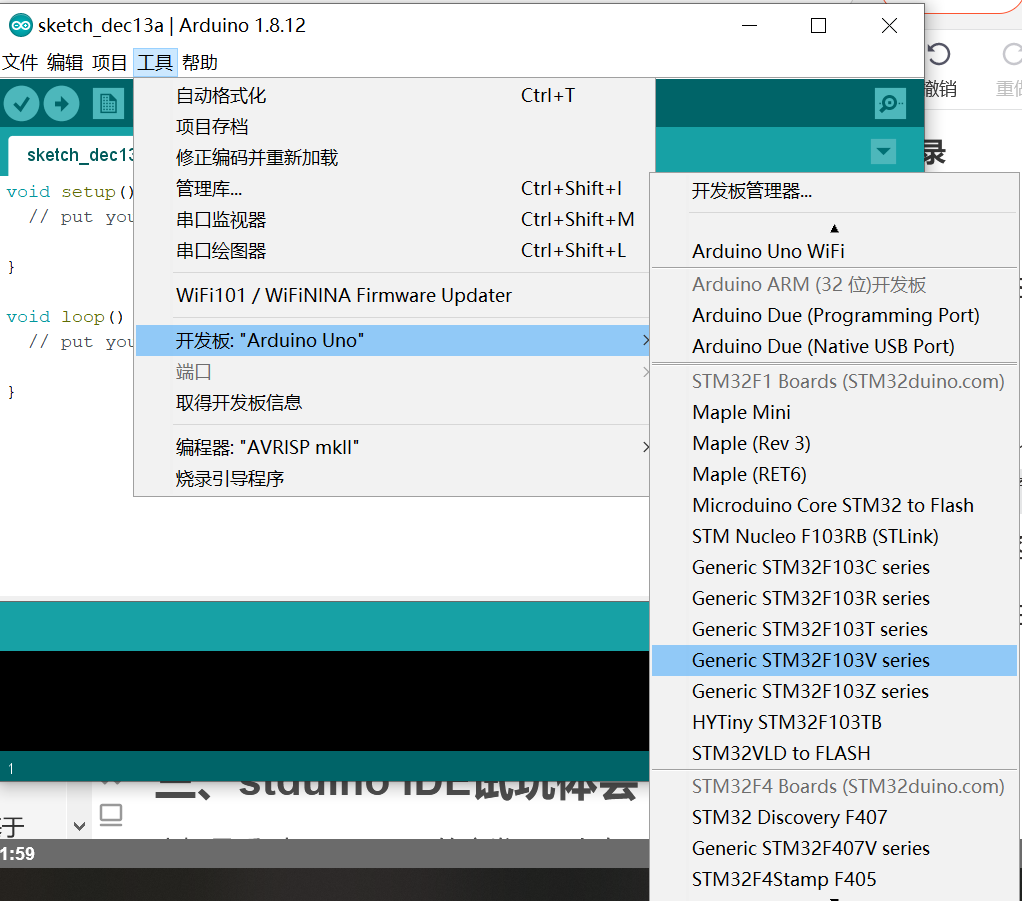Open 串口绘图器 menu entry

tap(394, 250)
